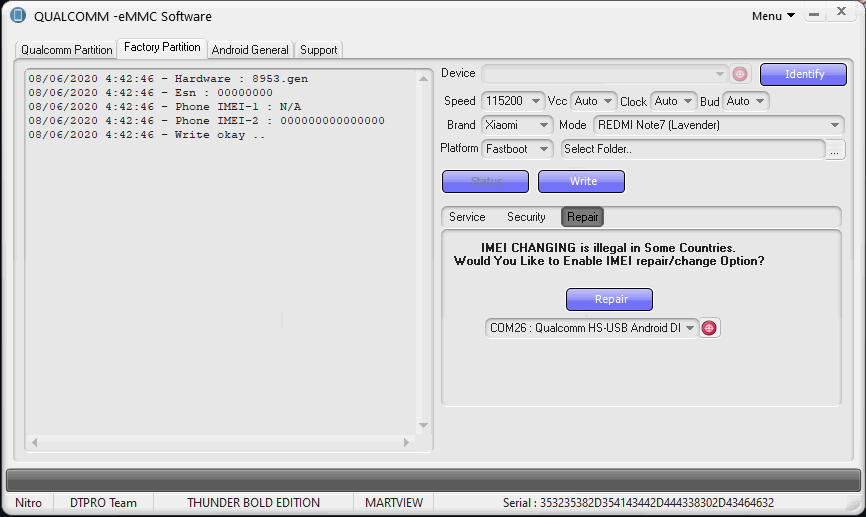Screen dimensions: 866x517
Task: Click 'MARTVIEW' in the status bar
Action: tap(394, 503)
